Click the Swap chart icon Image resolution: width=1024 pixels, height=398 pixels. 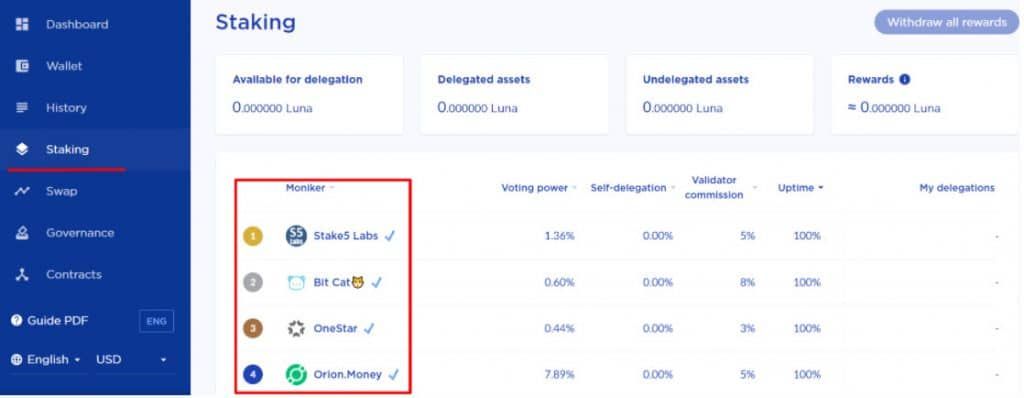[x=22, y=191]
